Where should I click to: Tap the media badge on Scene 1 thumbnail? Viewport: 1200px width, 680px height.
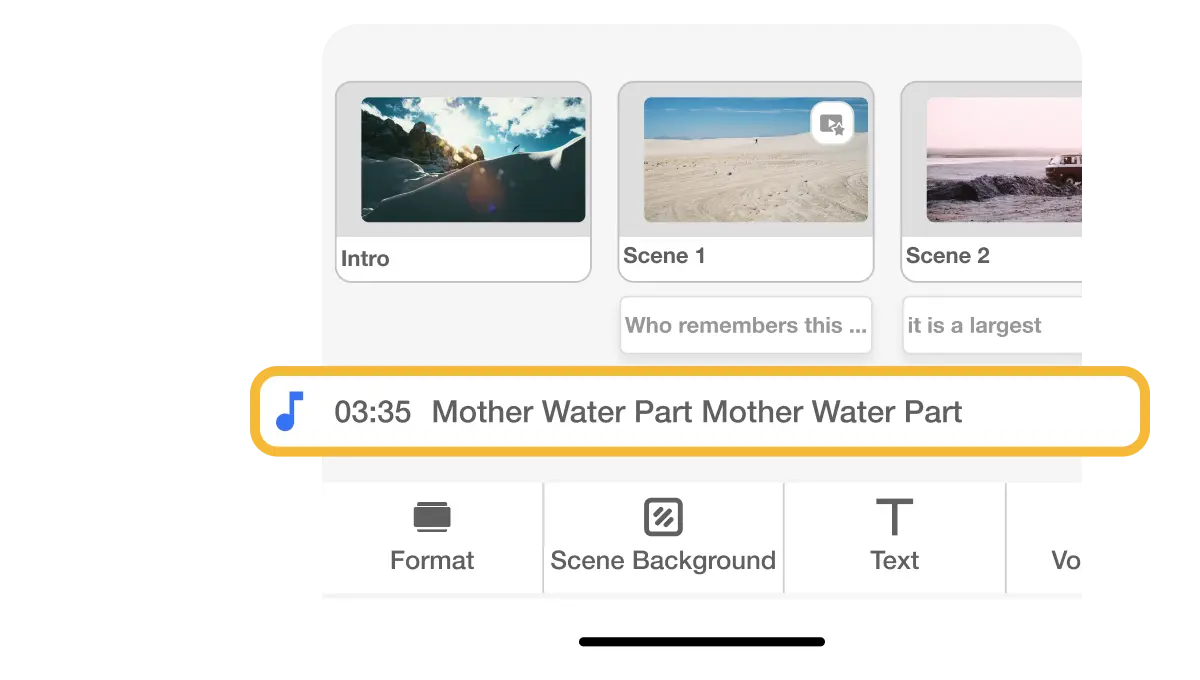[833, 124]
